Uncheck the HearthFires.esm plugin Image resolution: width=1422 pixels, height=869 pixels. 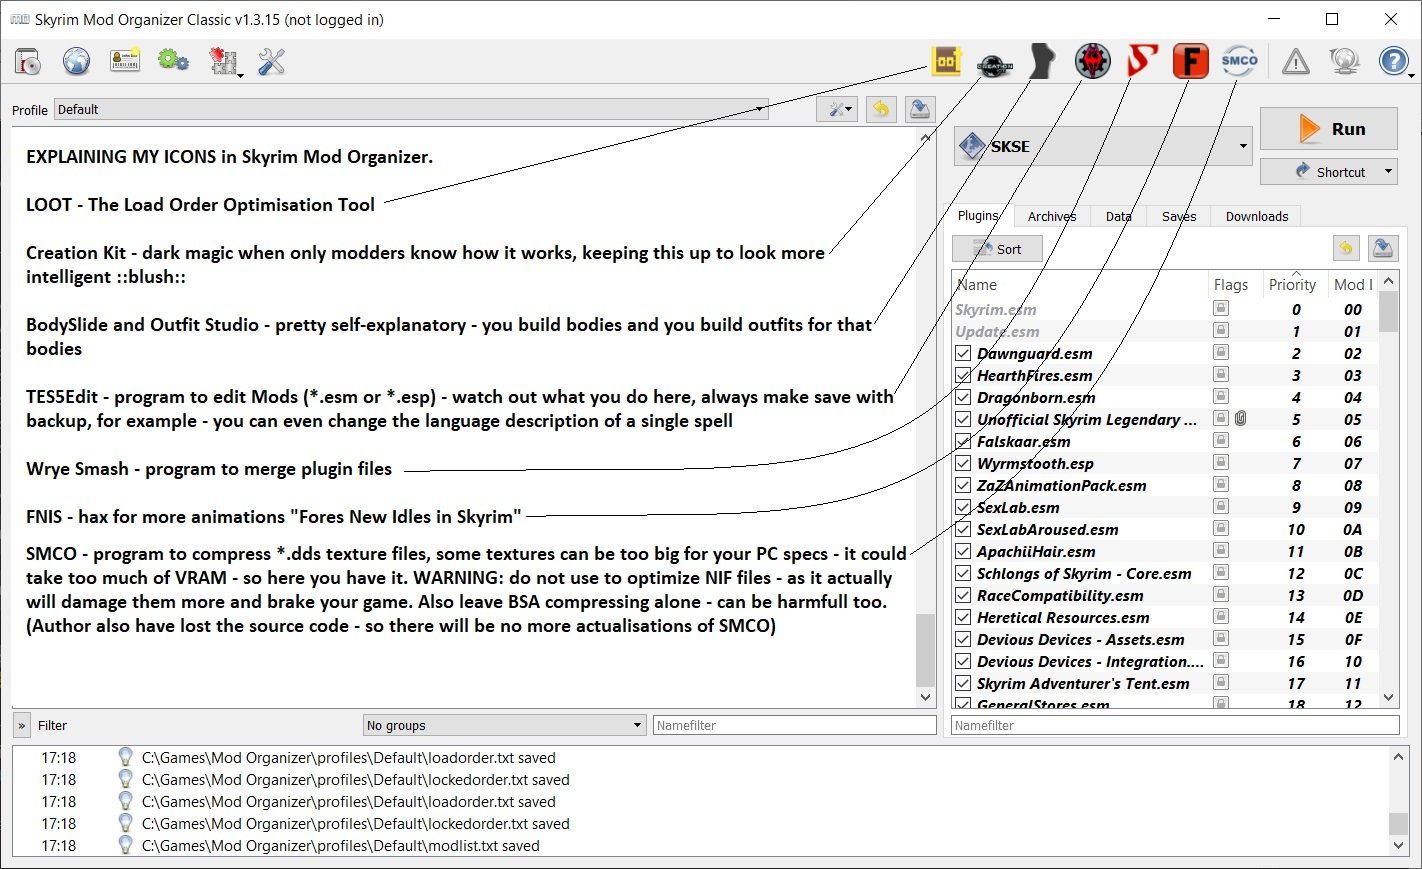pyautogui.click(x=963, y=375)
